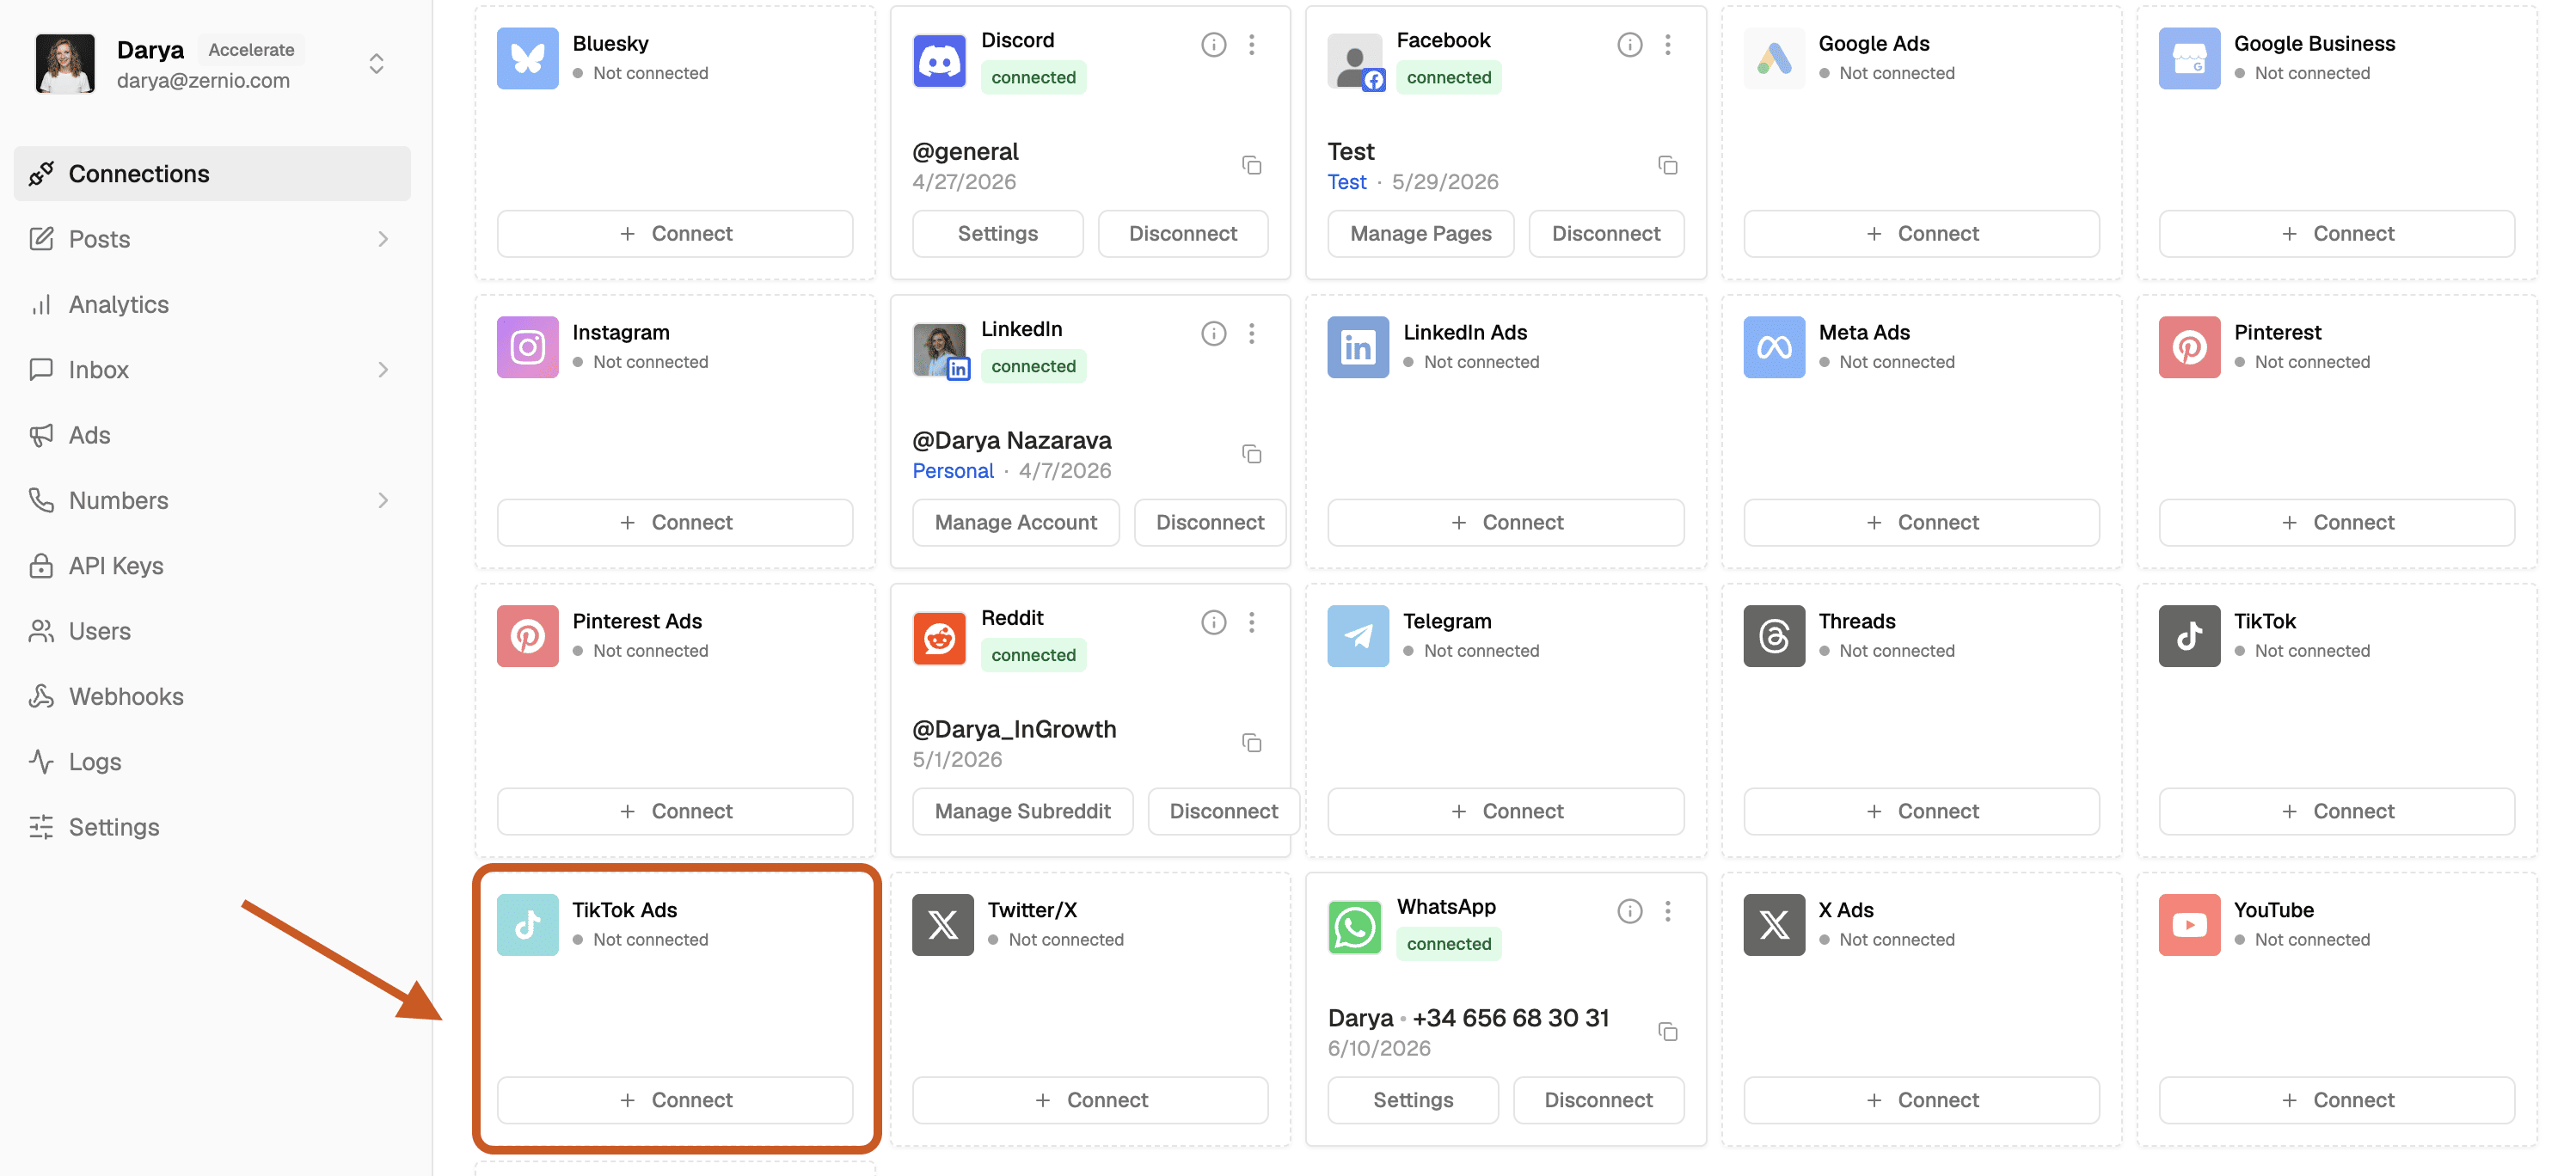2576x1176 pixels.
Task: Connect the TikTok Ads account
Action: pos(675,1100)
